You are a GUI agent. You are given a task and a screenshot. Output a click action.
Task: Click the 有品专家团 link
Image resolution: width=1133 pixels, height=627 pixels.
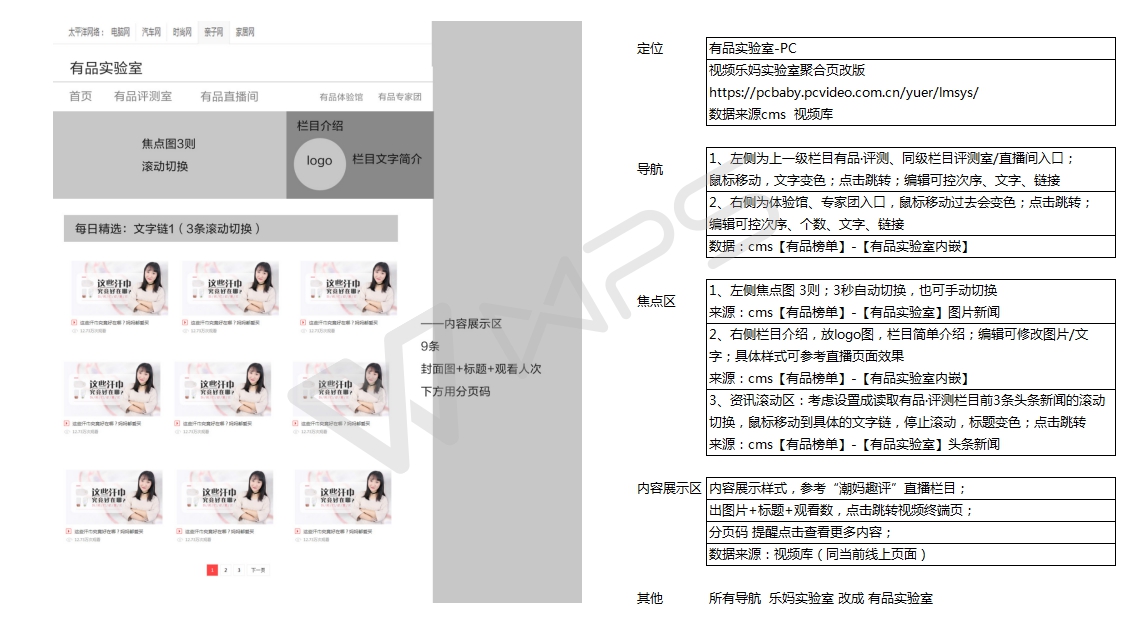coord(399,98)
